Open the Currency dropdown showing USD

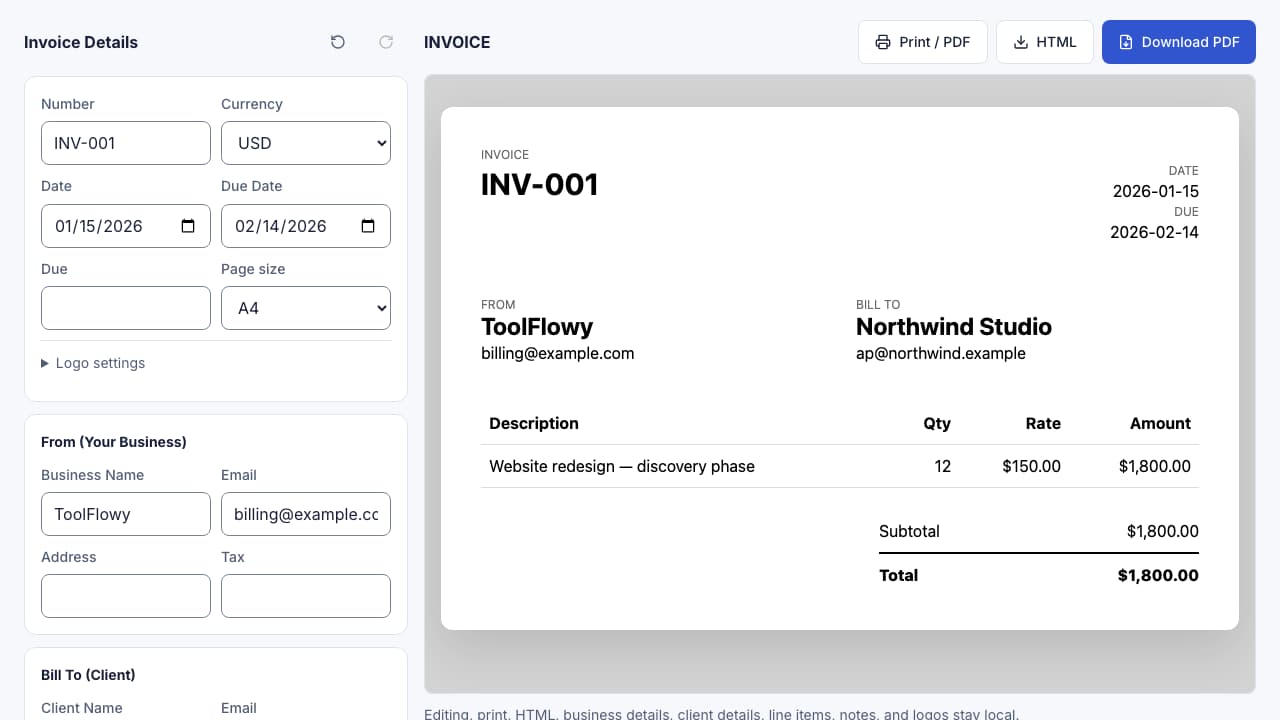[x=306, y=143]
